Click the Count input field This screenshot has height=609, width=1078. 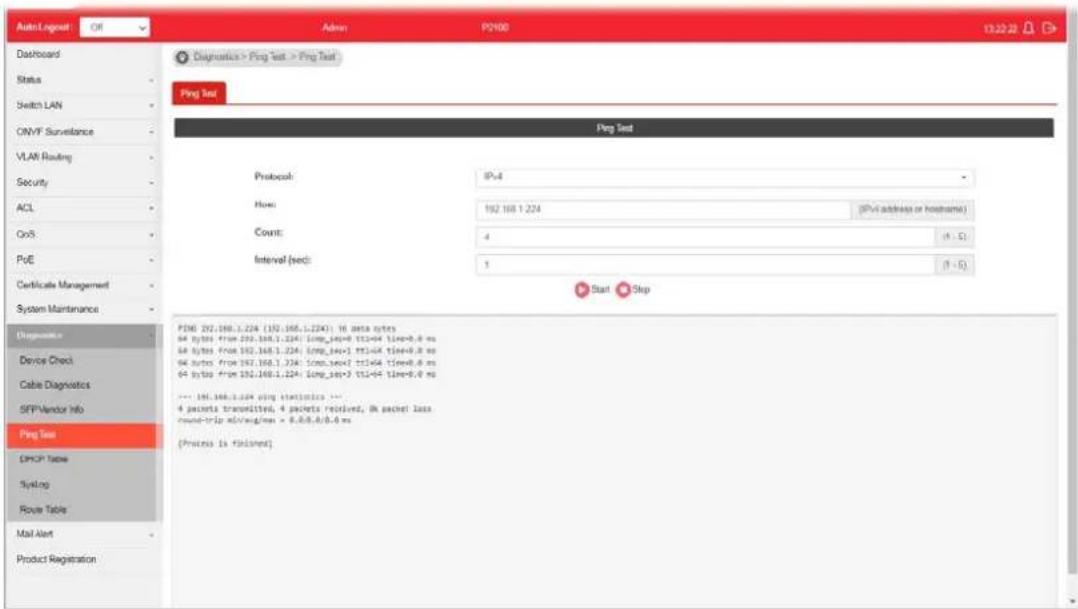point(705,236)
